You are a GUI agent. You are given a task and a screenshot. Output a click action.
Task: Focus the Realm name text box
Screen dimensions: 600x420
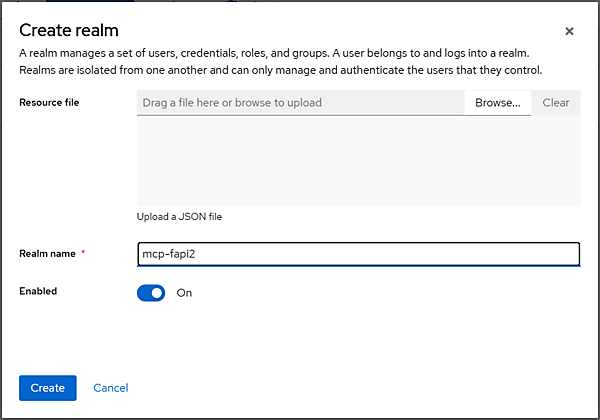coord(359,254)
